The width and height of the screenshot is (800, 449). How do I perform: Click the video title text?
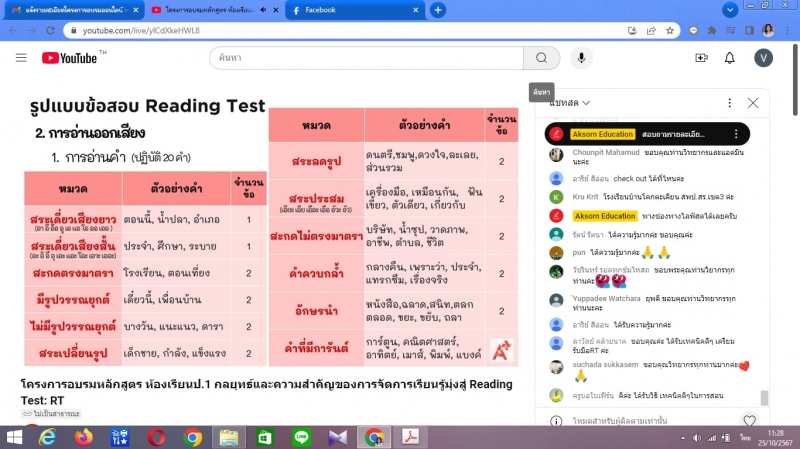point(266,392)
